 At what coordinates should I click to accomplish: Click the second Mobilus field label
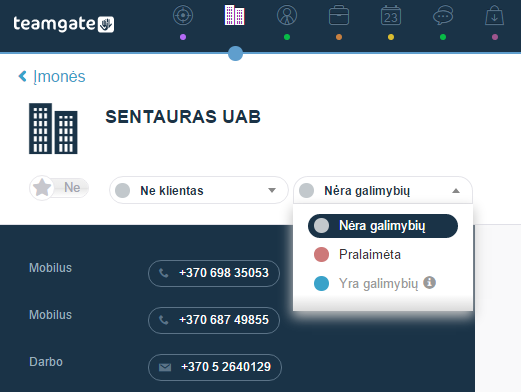pos(50,315)
